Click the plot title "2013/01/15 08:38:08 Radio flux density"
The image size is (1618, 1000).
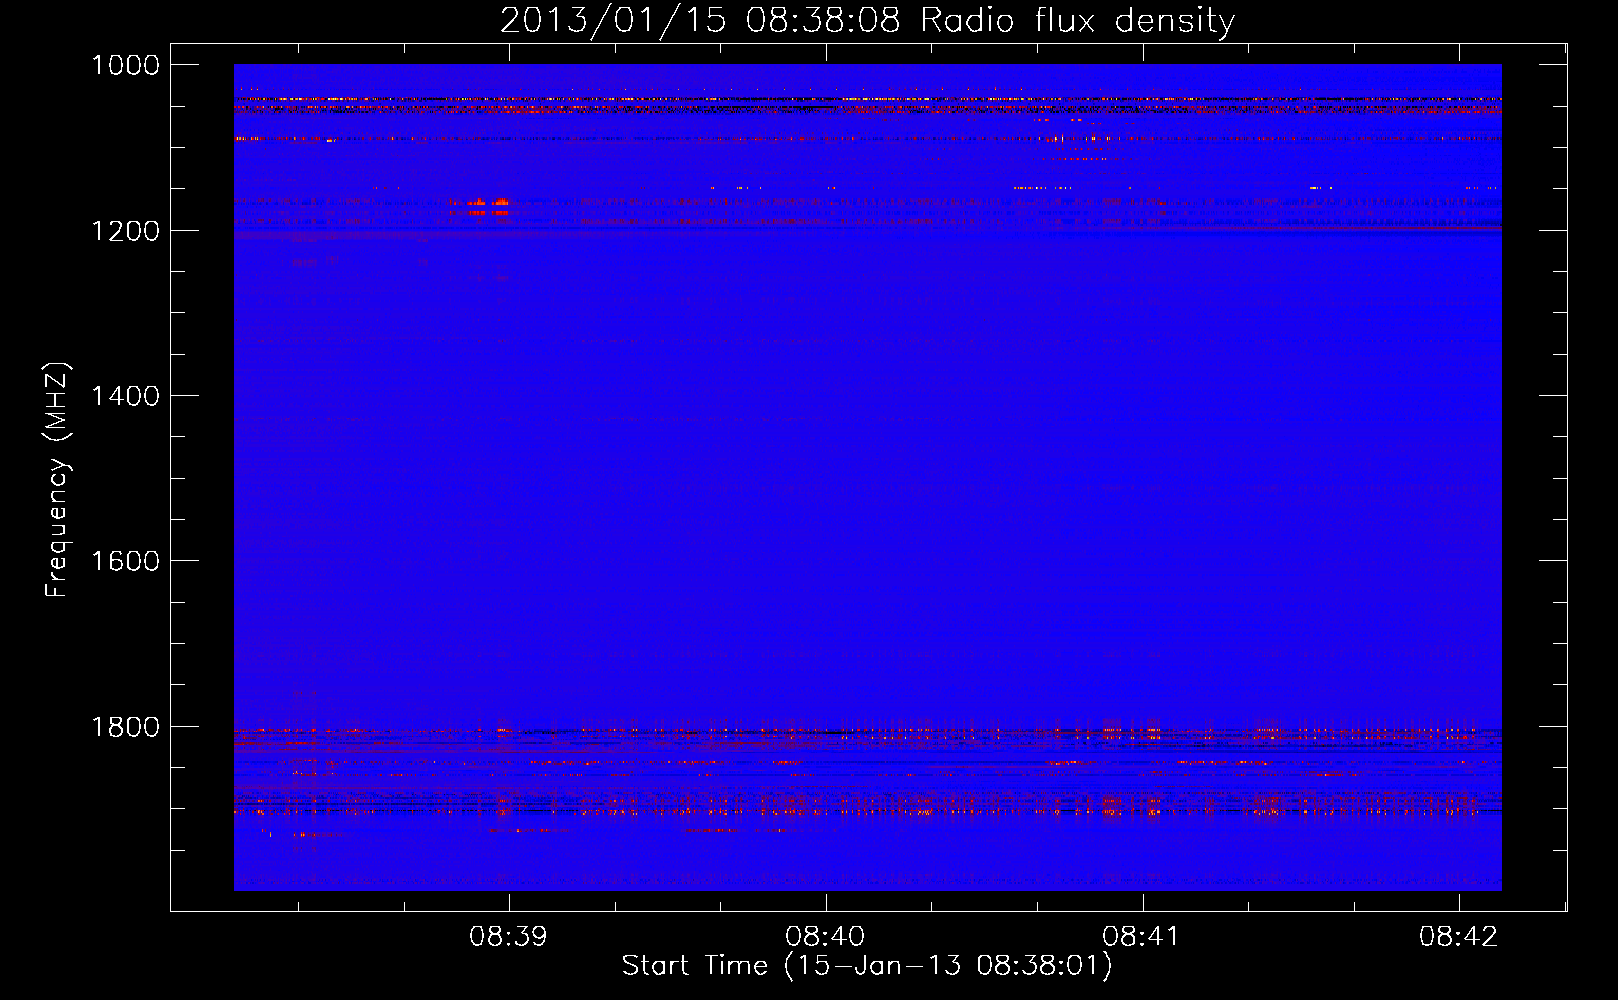pyautogui.click(x=868, y=20)
